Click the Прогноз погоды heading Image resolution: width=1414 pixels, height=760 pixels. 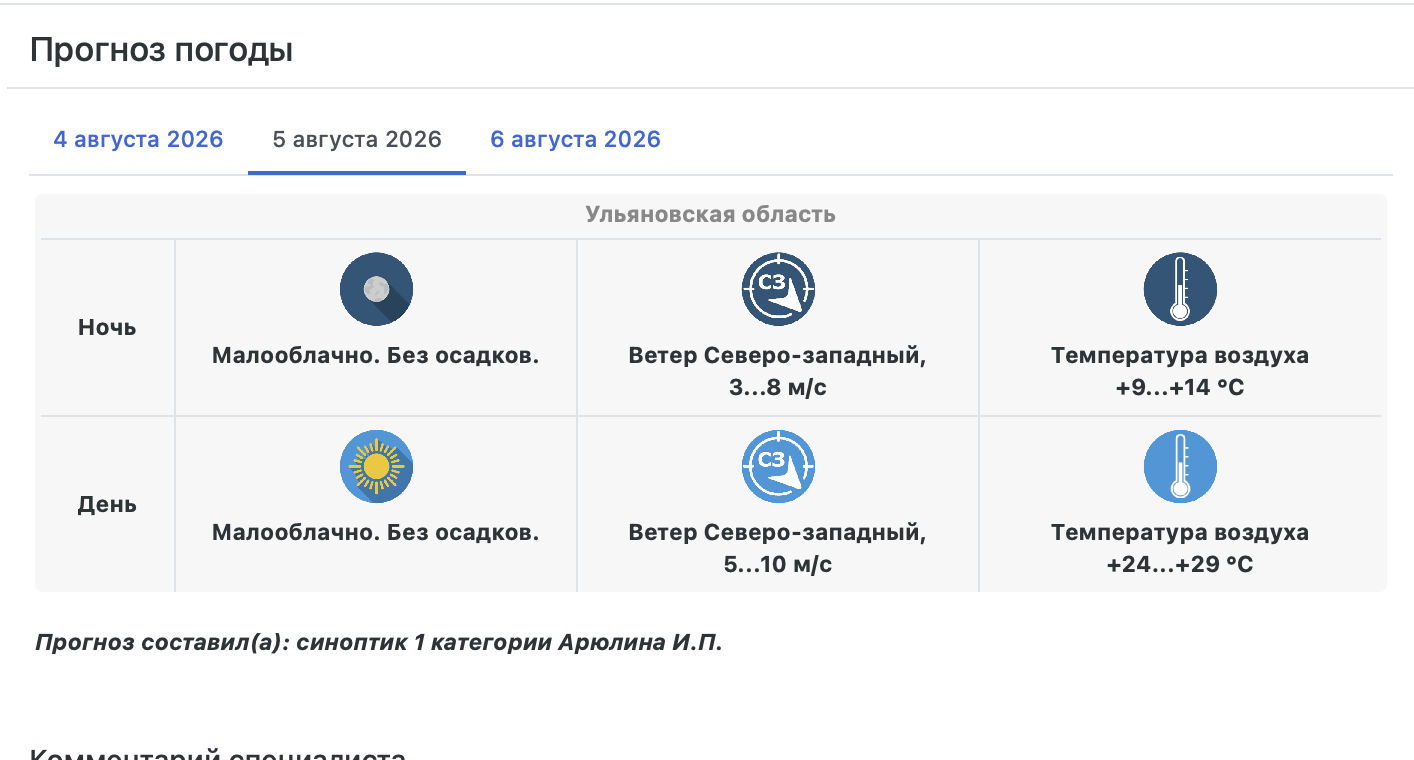point(161,49)
